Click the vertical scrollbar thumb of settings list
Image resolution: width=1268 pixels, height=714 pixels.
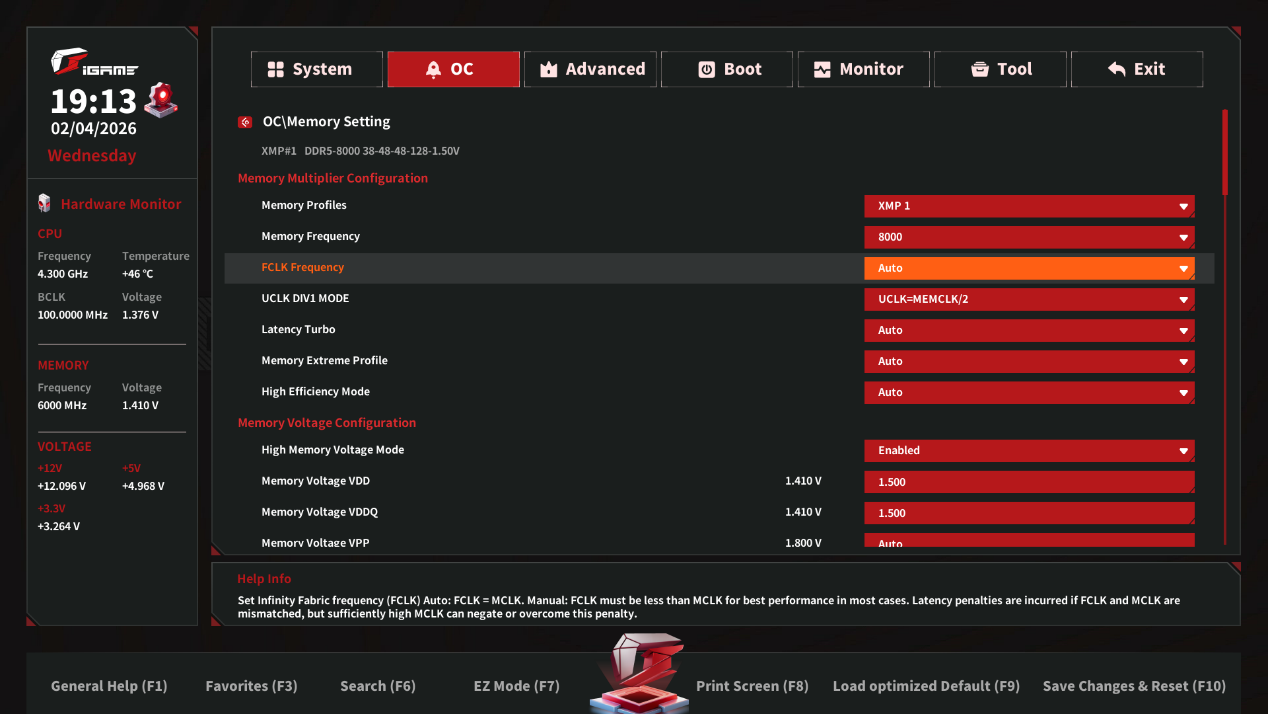point(1225,152)
